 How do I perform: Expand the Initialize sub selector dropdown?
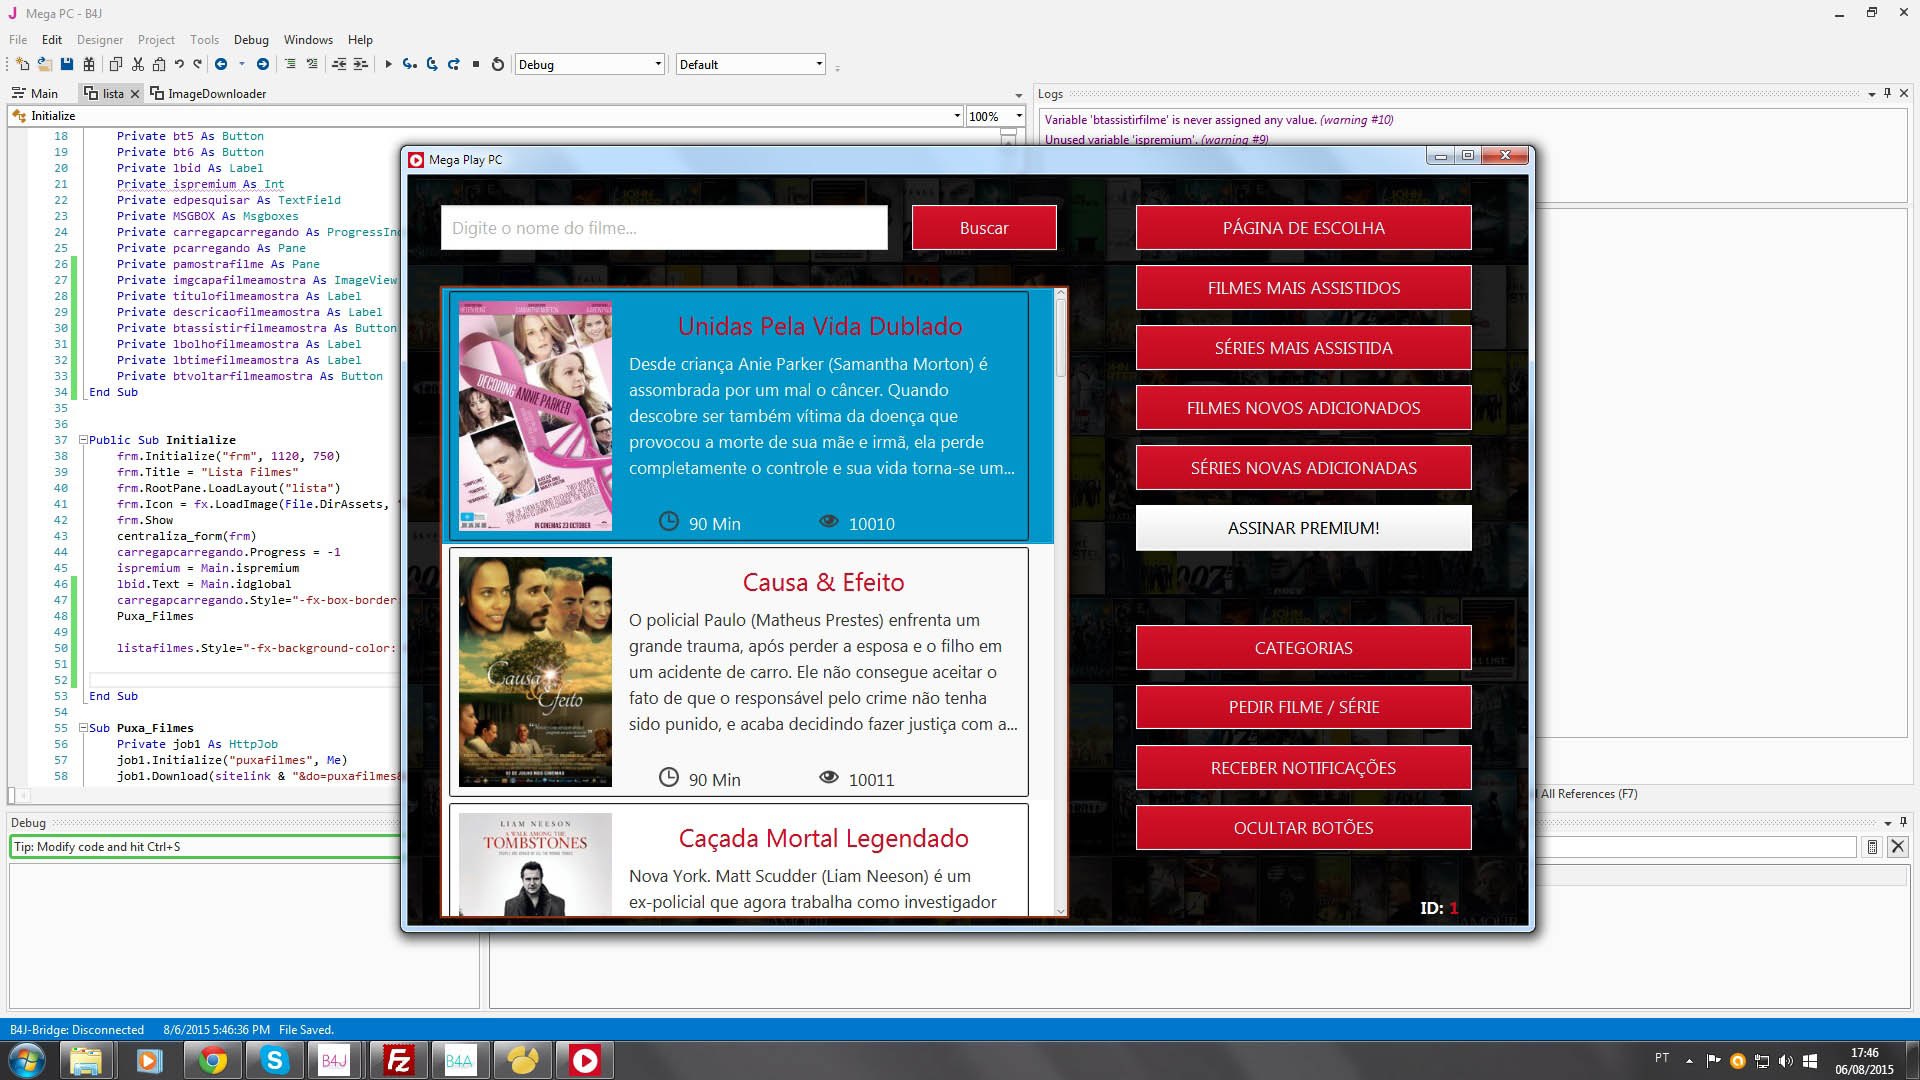coord(956,116)
